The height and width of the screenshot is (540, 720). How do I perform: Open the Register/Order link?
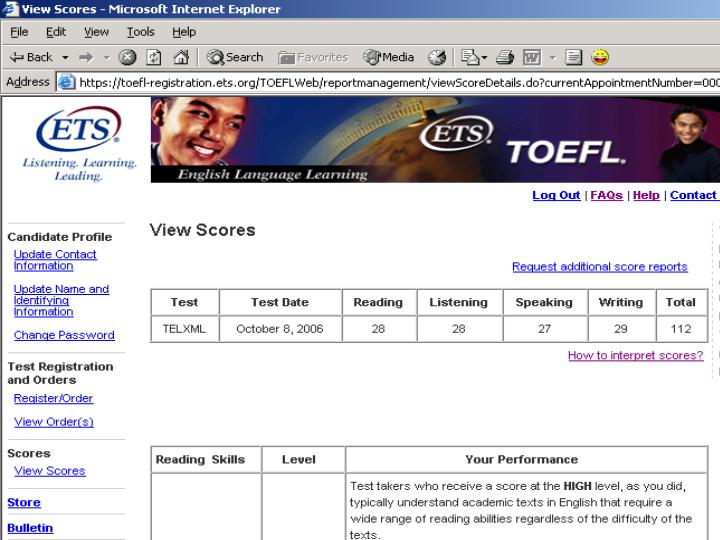tap(53, 399)
